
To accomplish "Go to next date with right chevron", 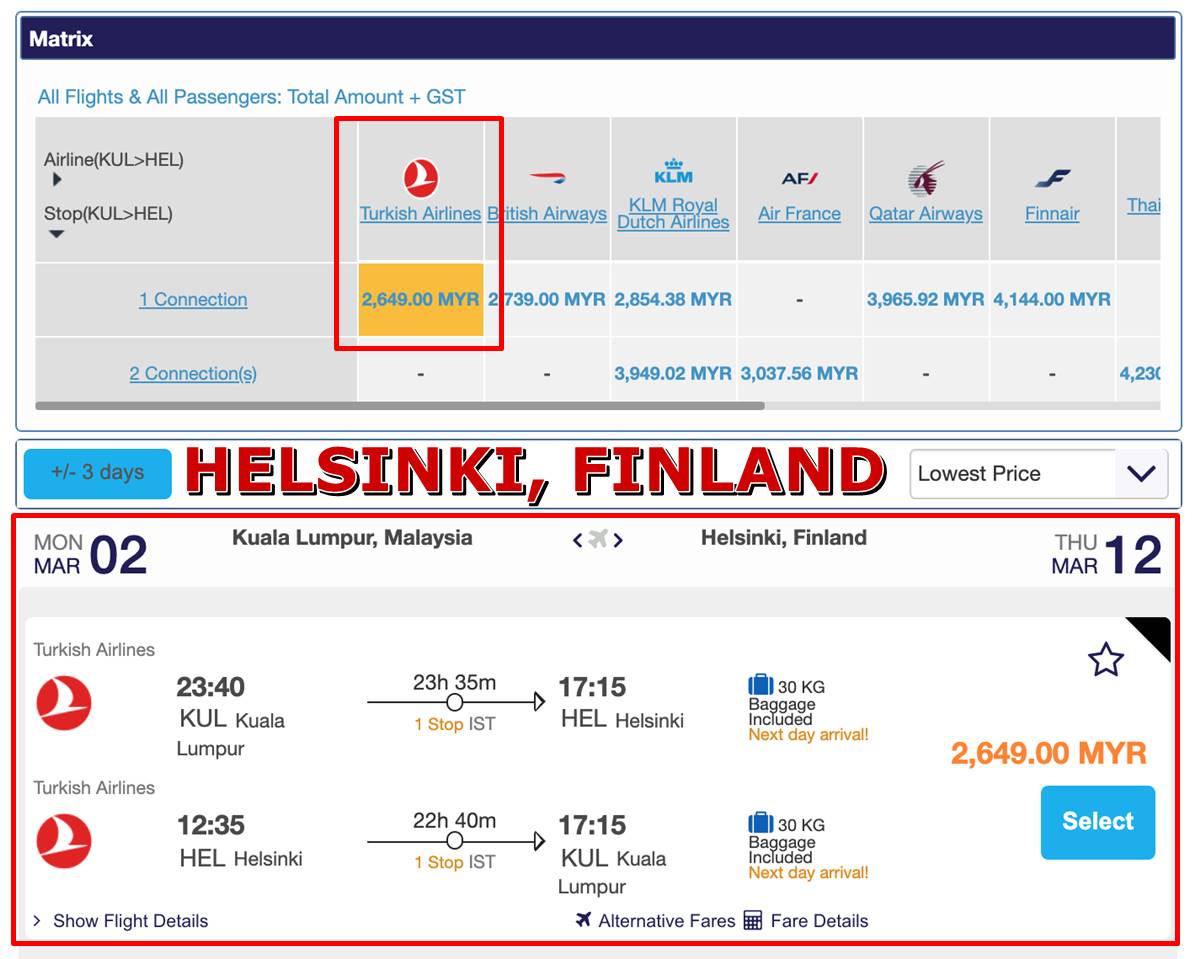I will point(618,540).
